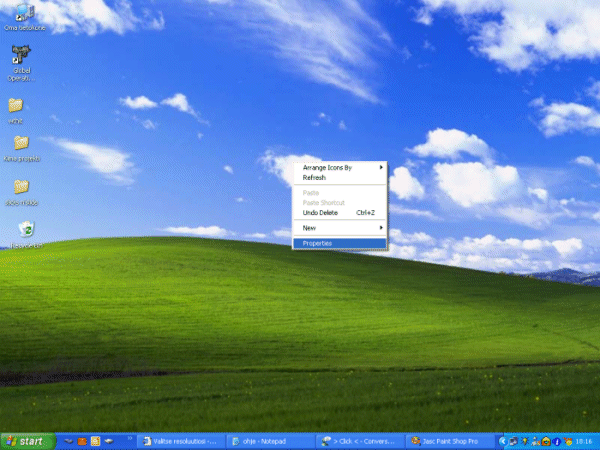Click the blue round info tray icon
This screenshot has height=450, width=600.
pos(557,442)
